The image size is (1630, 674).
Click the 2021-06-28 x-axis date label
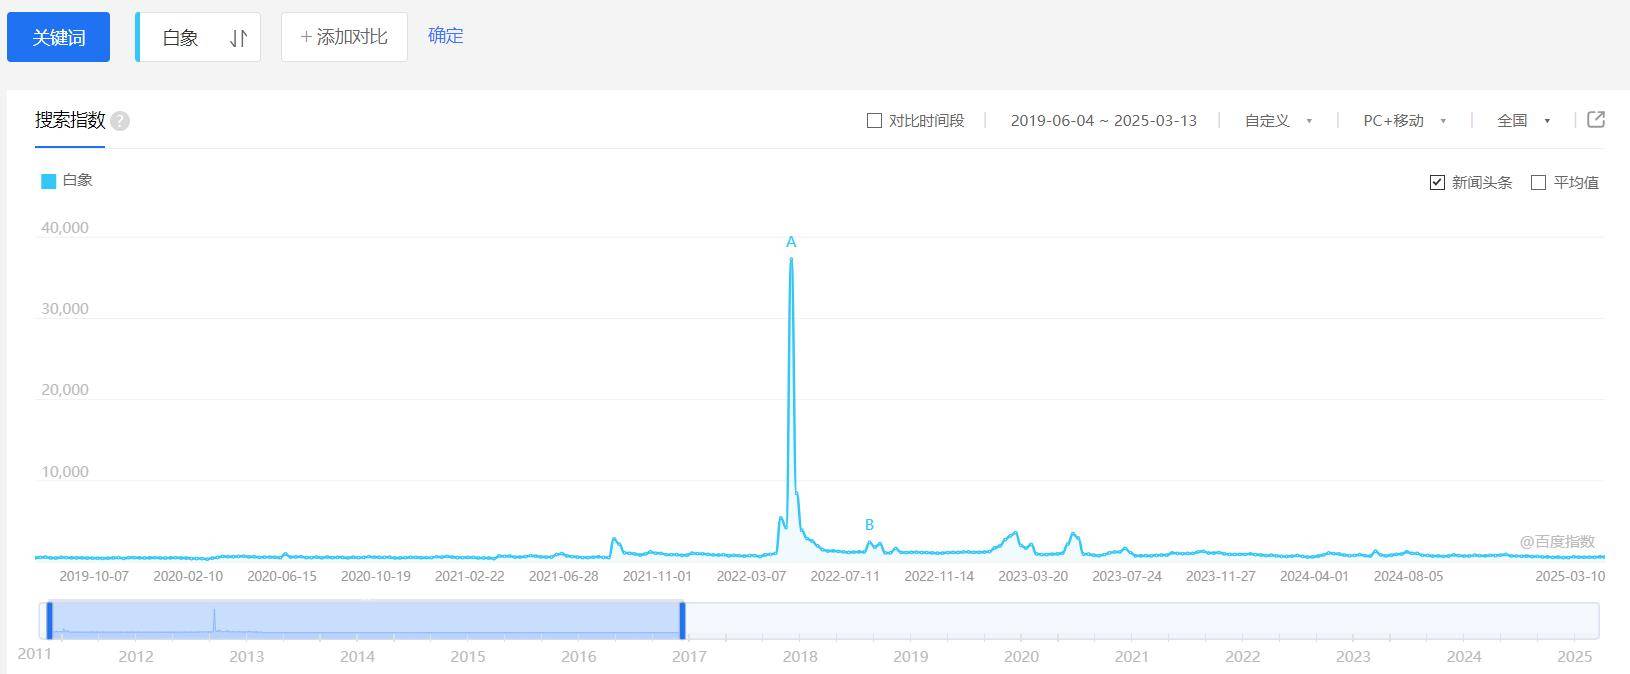click(x=563, y=576)
